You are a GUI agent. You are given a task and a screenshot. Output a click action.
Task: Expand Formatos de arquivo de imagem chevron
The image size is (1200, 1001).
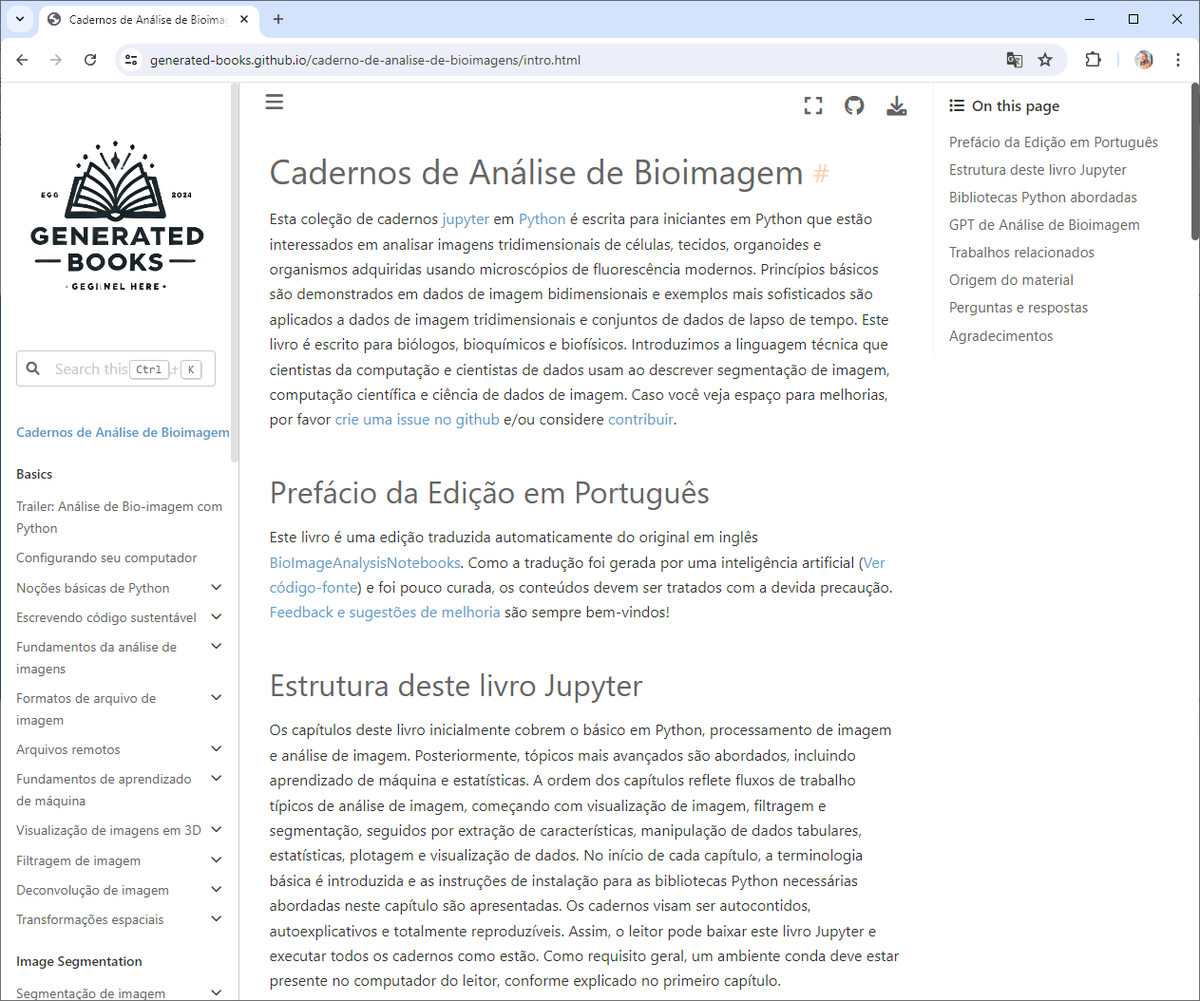(x=217, y=698)
